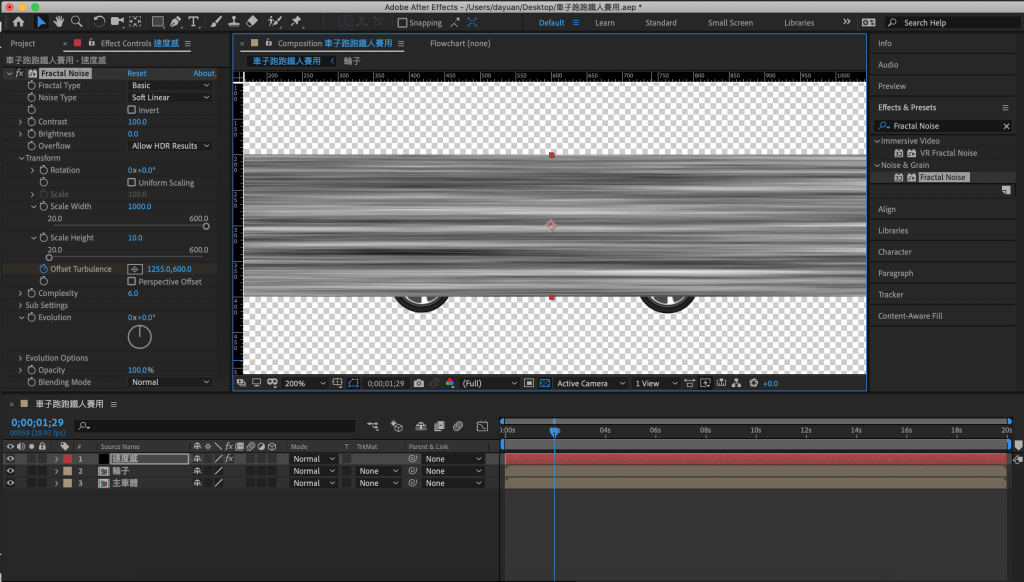Click the Scale Width slider handle
The width and height of the screenshot is (1024, 582).
[x=206, y=227]
